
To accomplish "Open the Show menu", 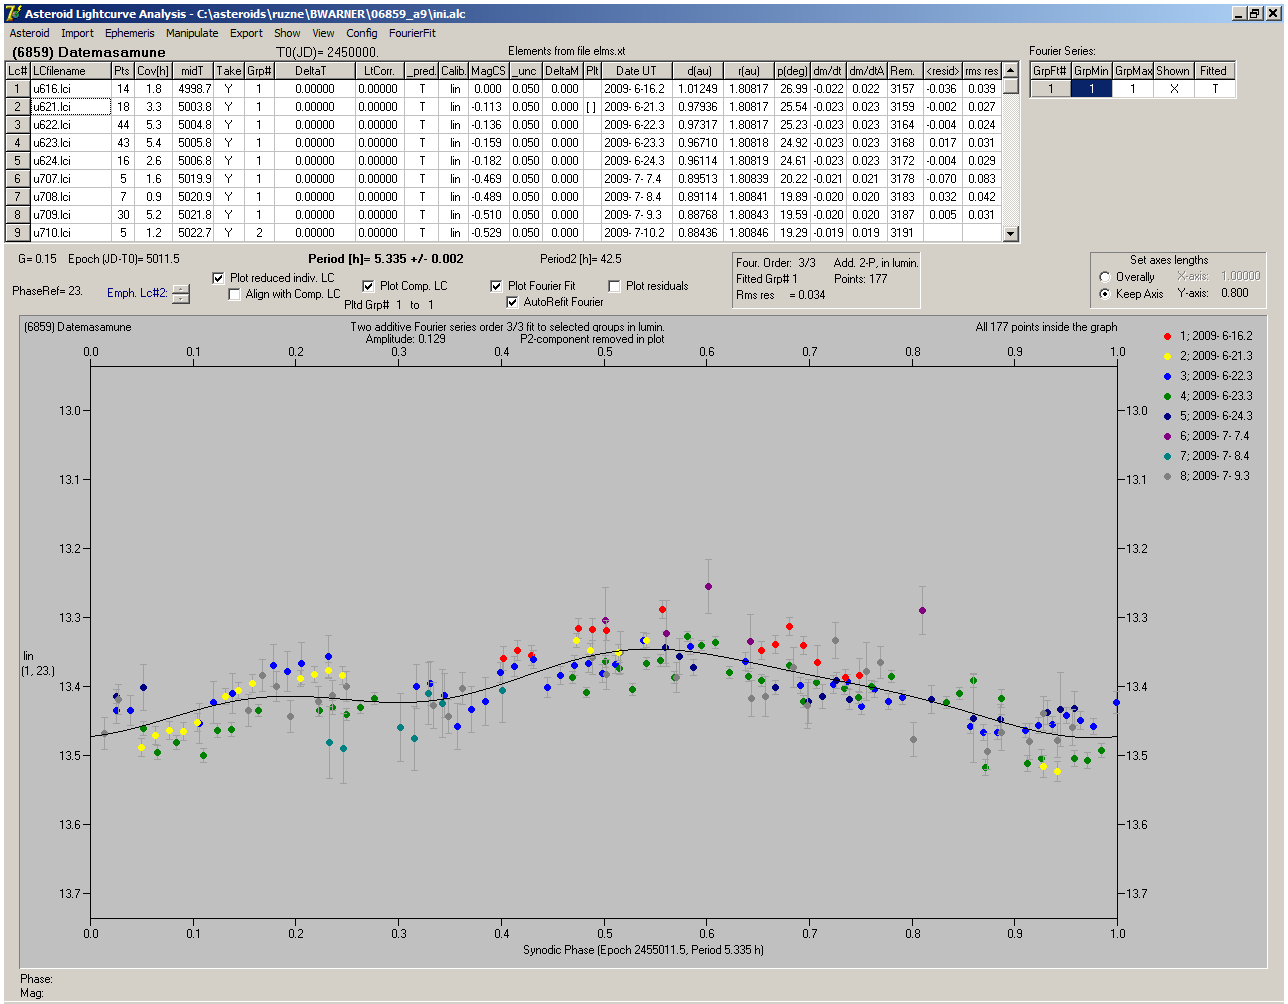I will click(287, 33).
